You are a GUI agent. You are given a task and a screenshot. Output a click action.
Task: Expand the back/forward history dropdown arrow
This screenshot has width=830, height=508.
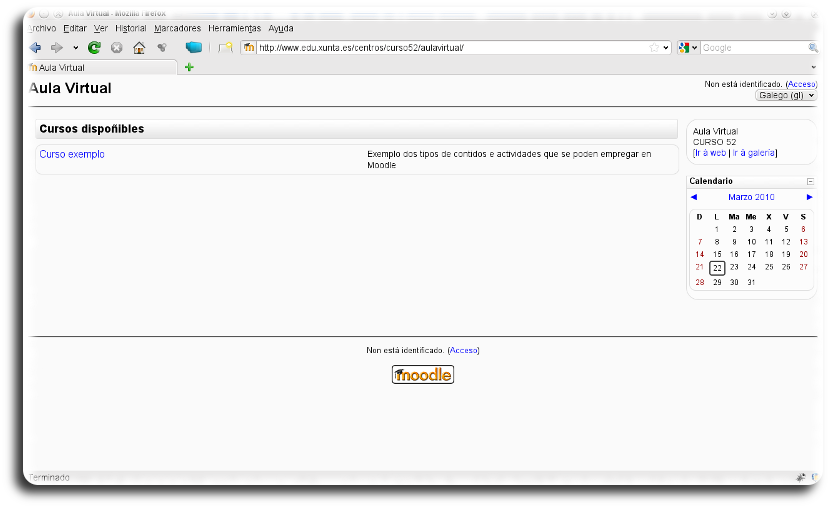(75, 47)
